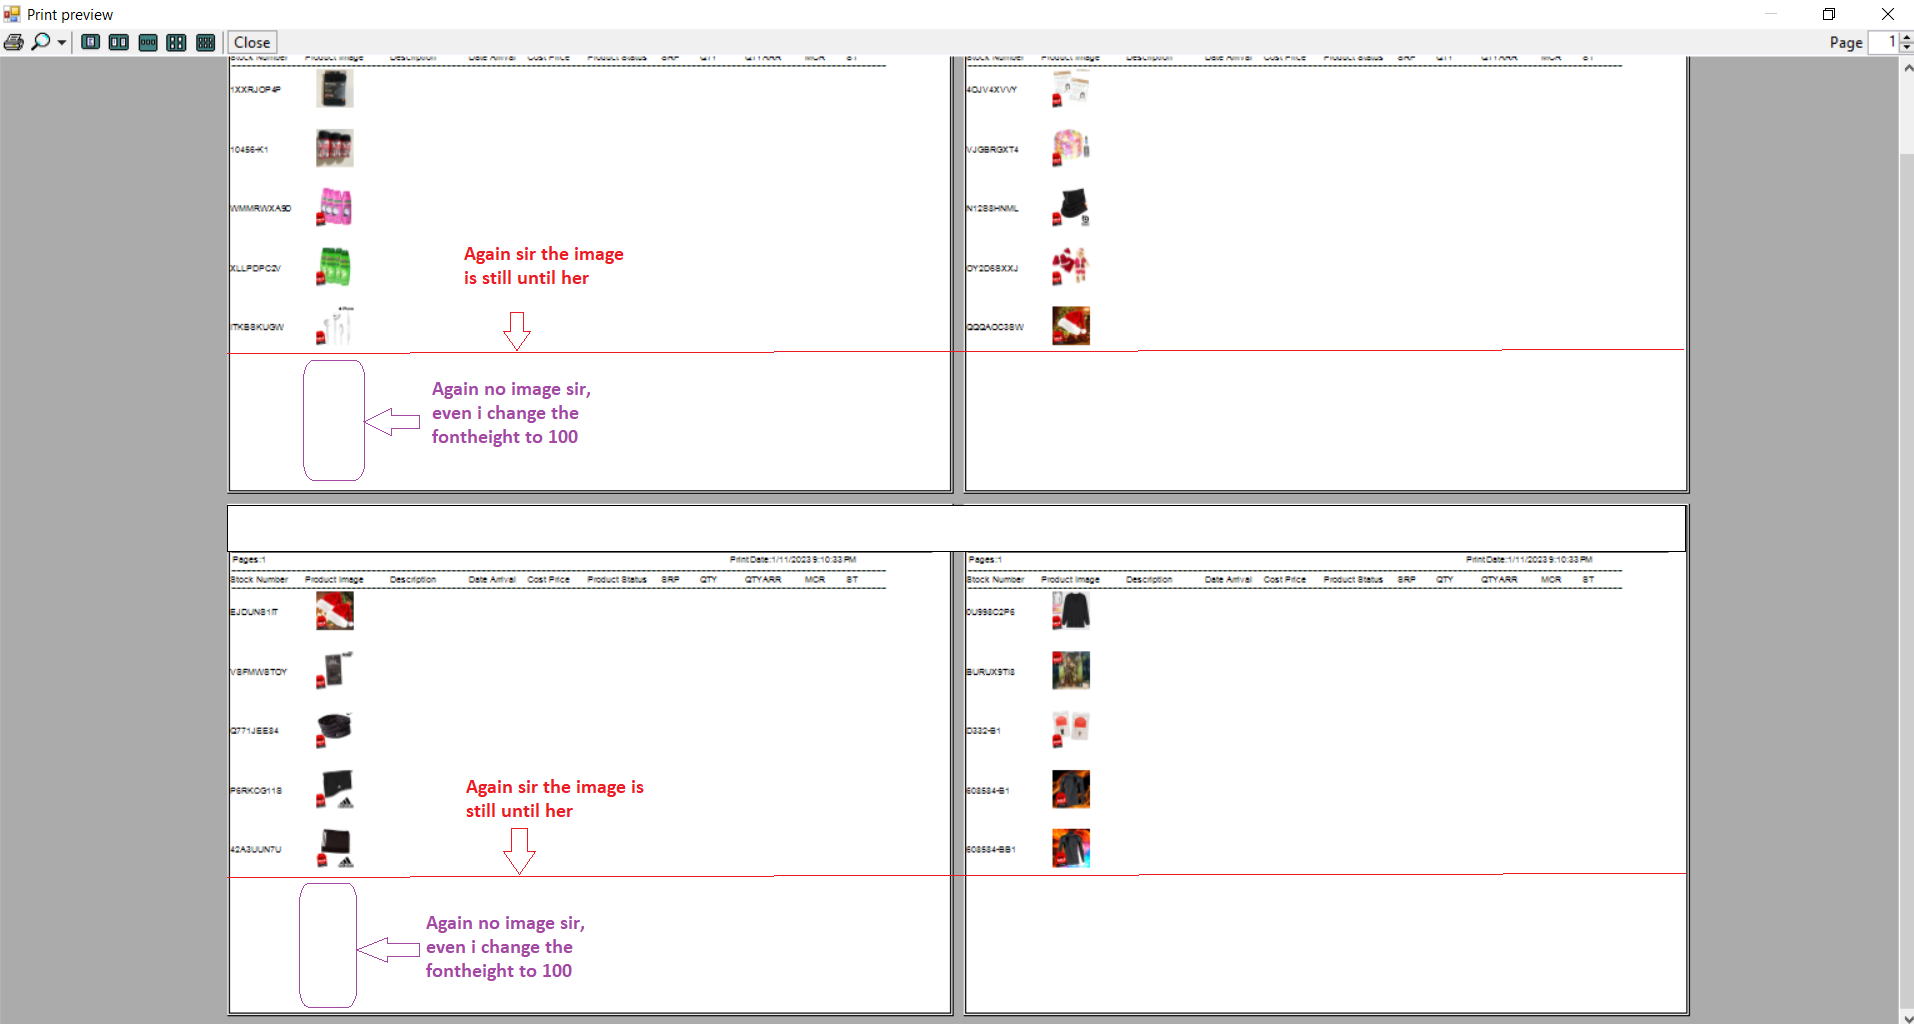Screen dimensions: 1914x1024
Task: Click the Zoom magnifier icon
Action: click(x=41, y=42)
